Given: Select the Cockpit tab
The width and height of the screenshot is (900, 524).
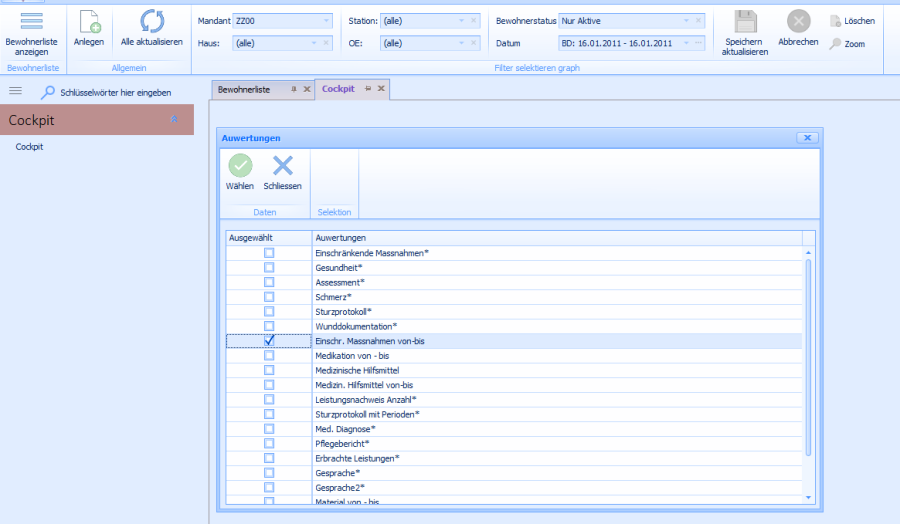Looking at the screenshot, I should (x=339, y=89).
